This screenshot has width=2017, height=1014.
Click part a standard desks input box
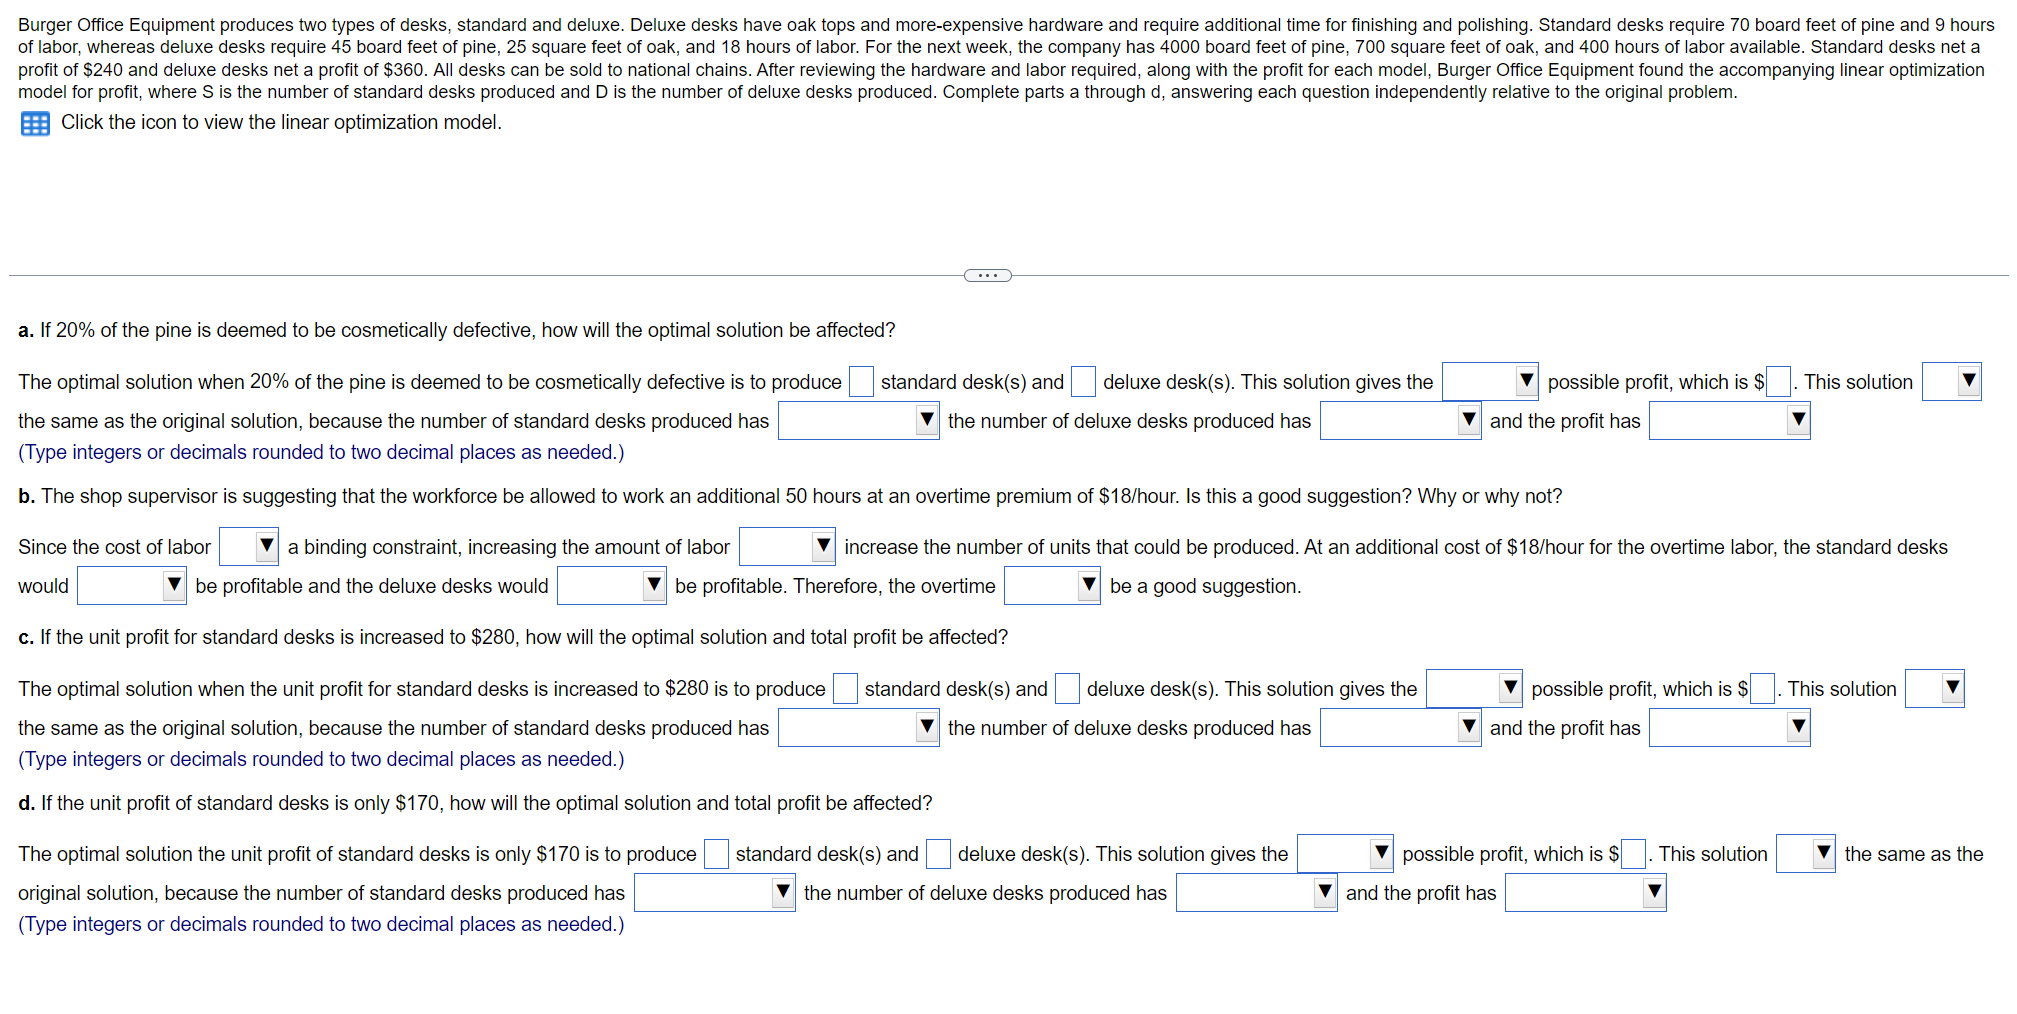click(861, 382)
